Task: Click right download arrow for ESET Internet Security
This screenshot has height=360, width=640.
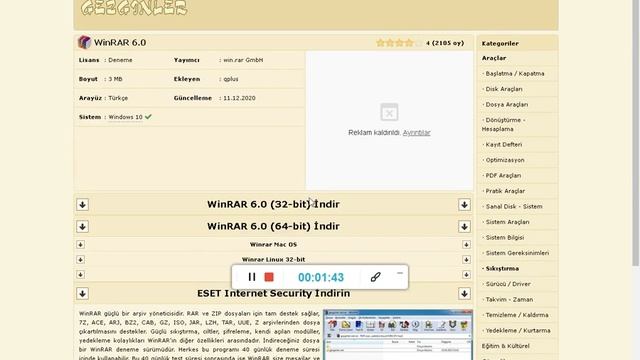Action: click(x=464, y=293)
